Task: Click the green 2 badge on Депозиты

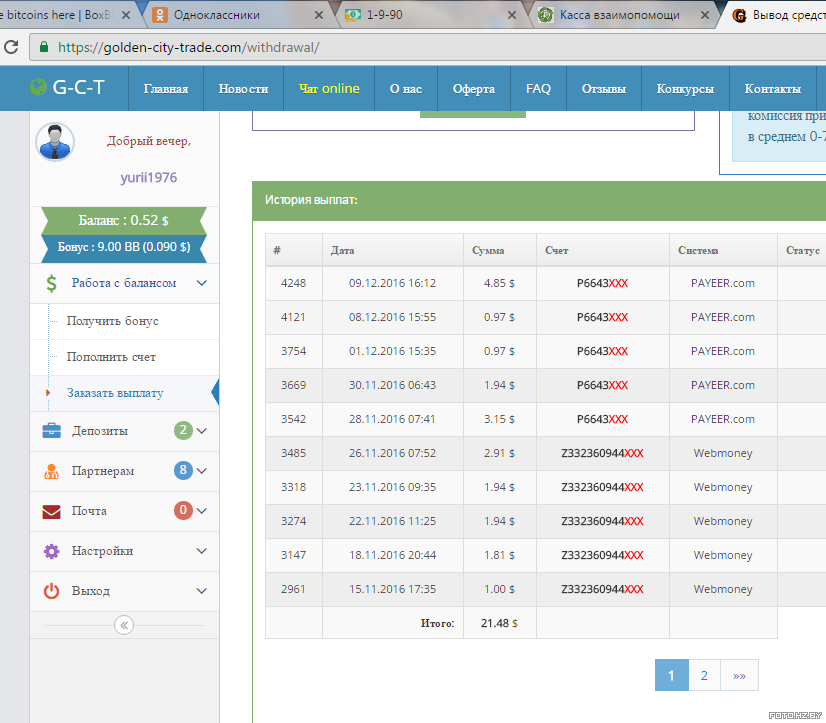Action: tap(183, 431)
